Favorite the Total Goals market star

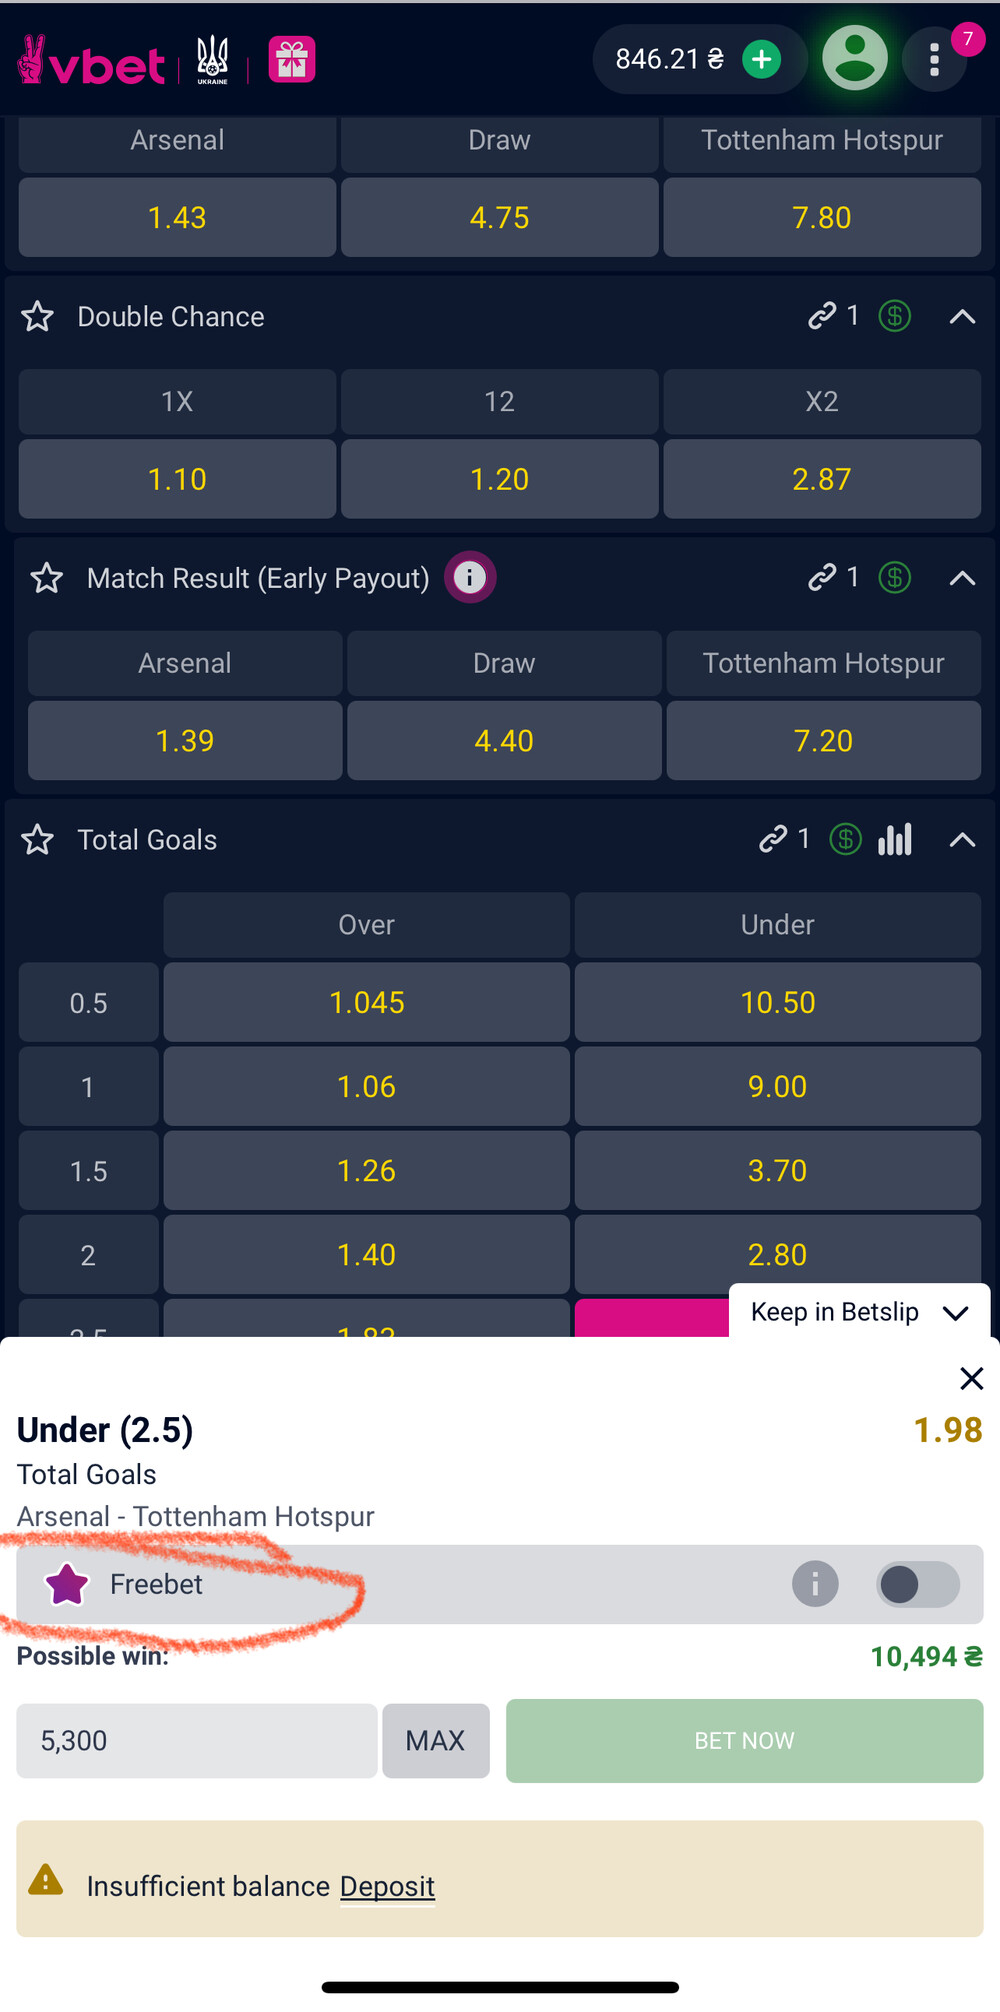click(x=38, y=840)
